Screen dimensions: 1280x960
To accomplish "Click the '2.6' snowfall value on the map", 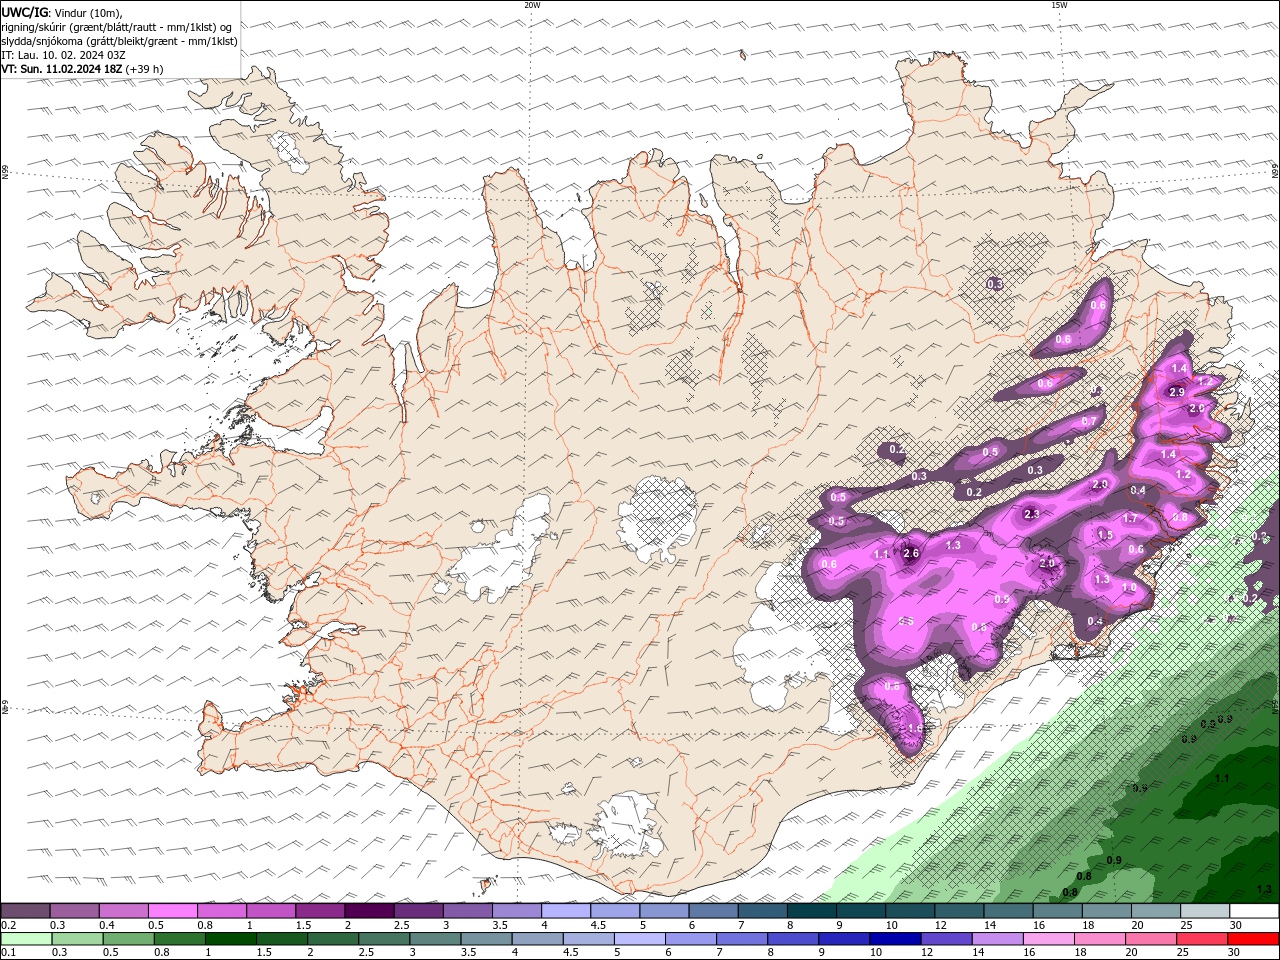I will (911, 553).
